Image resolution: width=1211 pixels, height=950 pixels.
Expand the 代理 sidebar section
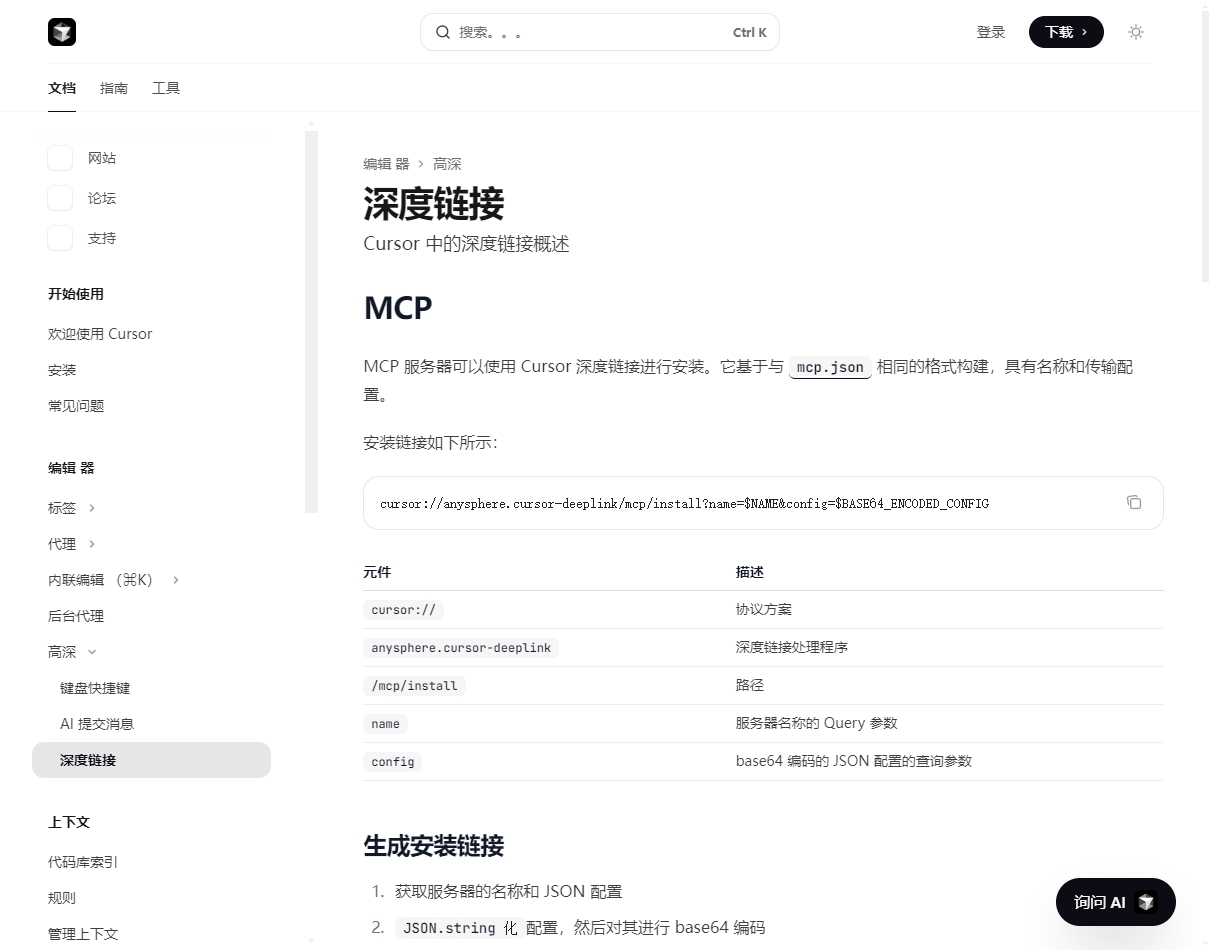tap(92, 544)
